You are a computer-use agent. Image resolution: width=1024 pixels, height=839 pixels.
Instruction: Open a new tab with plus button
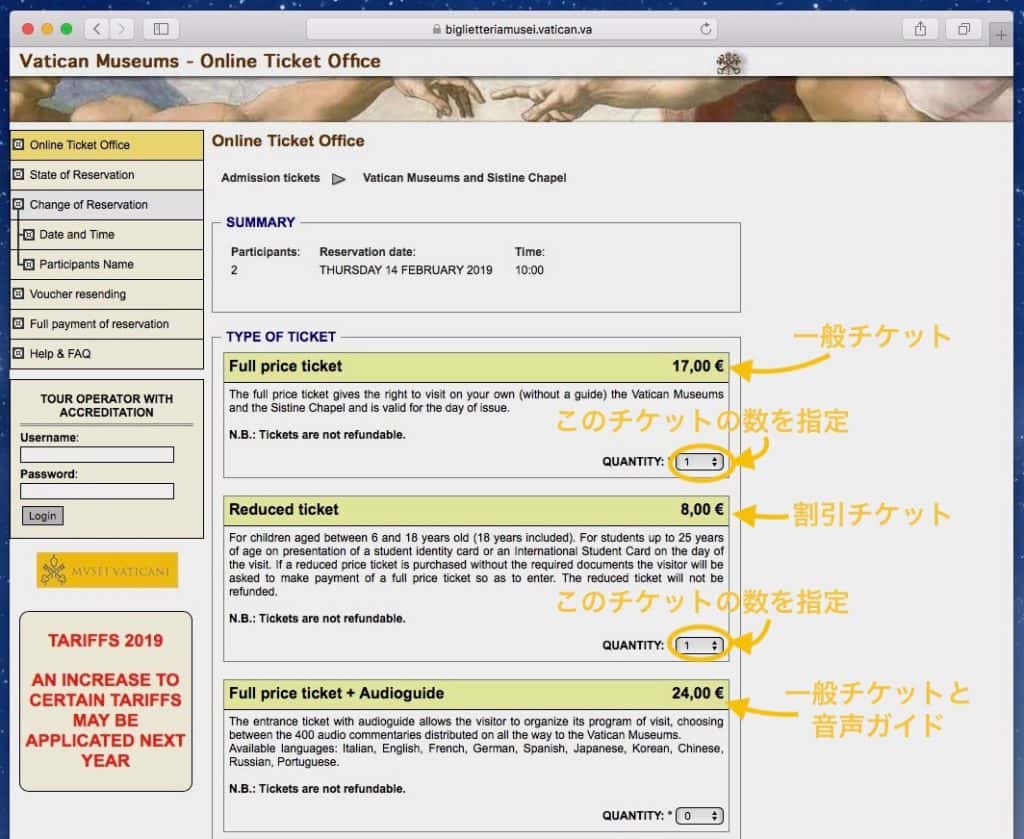(1000, 34)
